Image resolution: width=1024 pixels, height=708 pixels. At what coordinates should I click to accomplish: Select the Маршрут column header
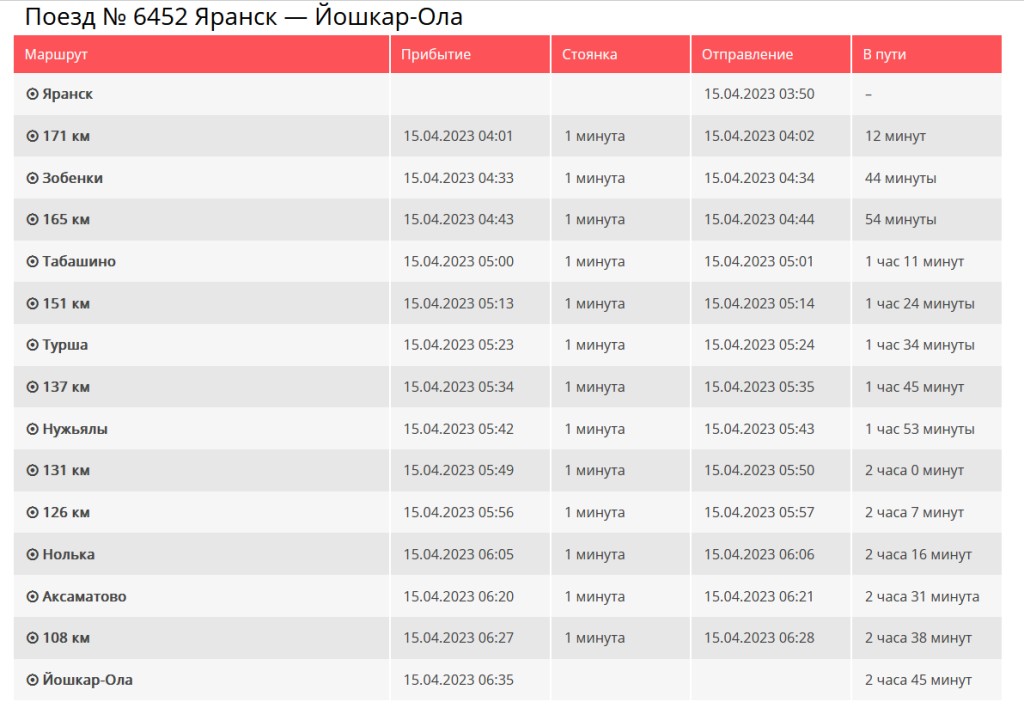[201, 54]
